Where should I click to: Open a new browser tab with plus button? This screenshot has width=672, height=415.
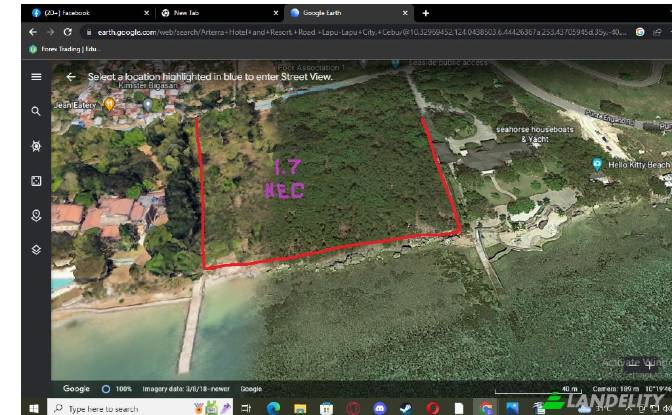[x=426, y=13]
